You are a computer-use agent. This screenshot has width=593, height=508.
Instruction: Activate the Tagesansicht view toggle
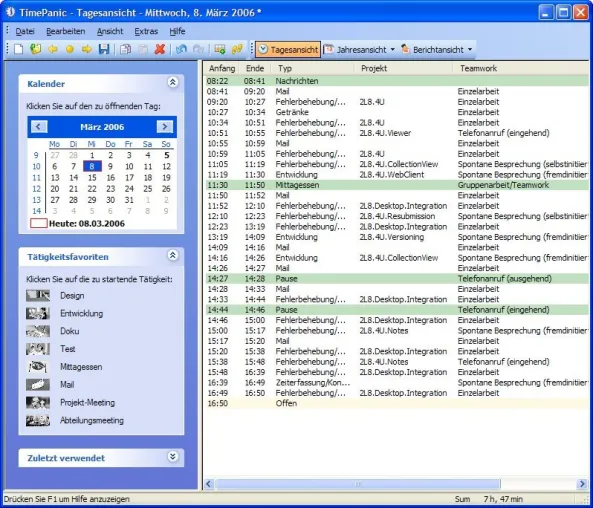[x=288, y=50]
